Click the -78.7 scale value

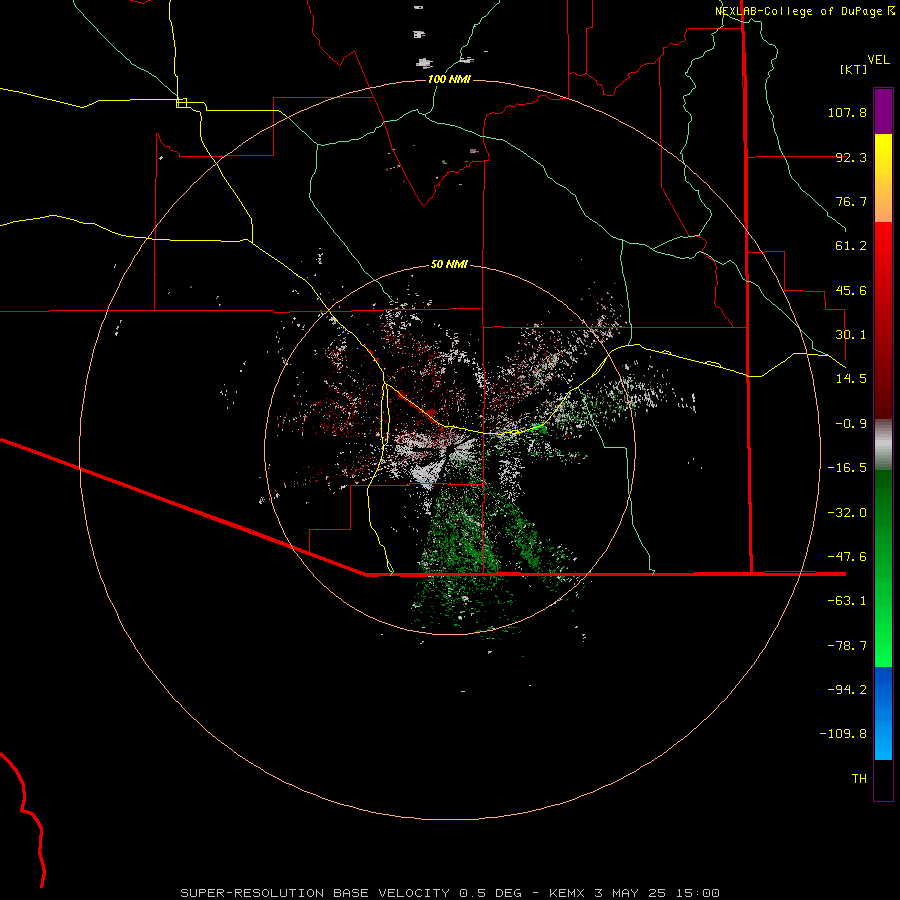[847, 646]
